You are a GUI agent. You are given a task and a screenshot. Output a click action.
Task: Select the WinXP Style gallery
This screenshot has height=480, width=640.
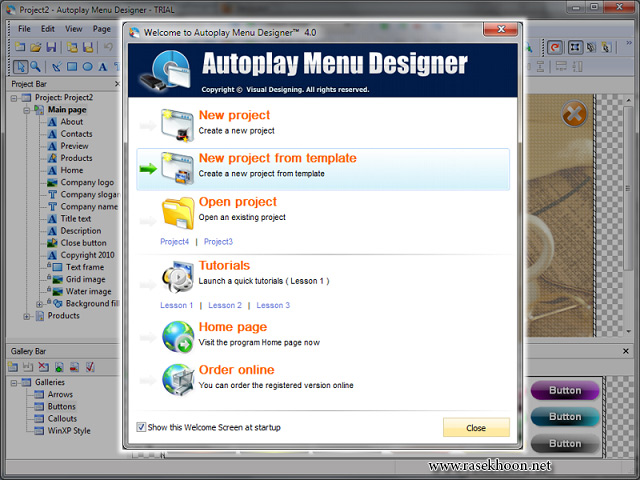point(69,431)
